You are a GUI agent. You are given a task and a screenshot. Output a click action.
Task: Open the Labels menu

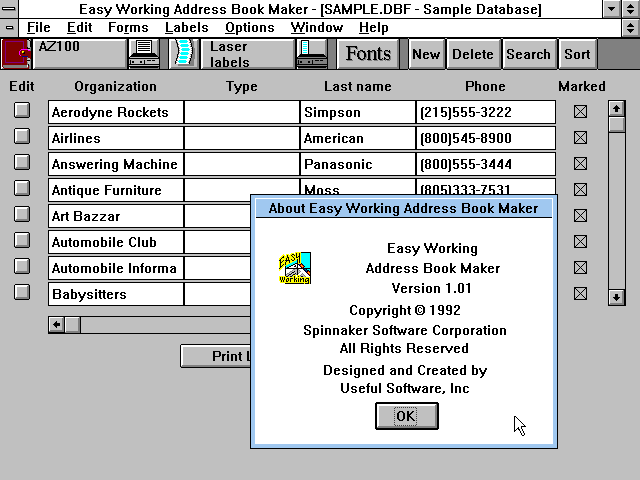[x=187, y=28]
